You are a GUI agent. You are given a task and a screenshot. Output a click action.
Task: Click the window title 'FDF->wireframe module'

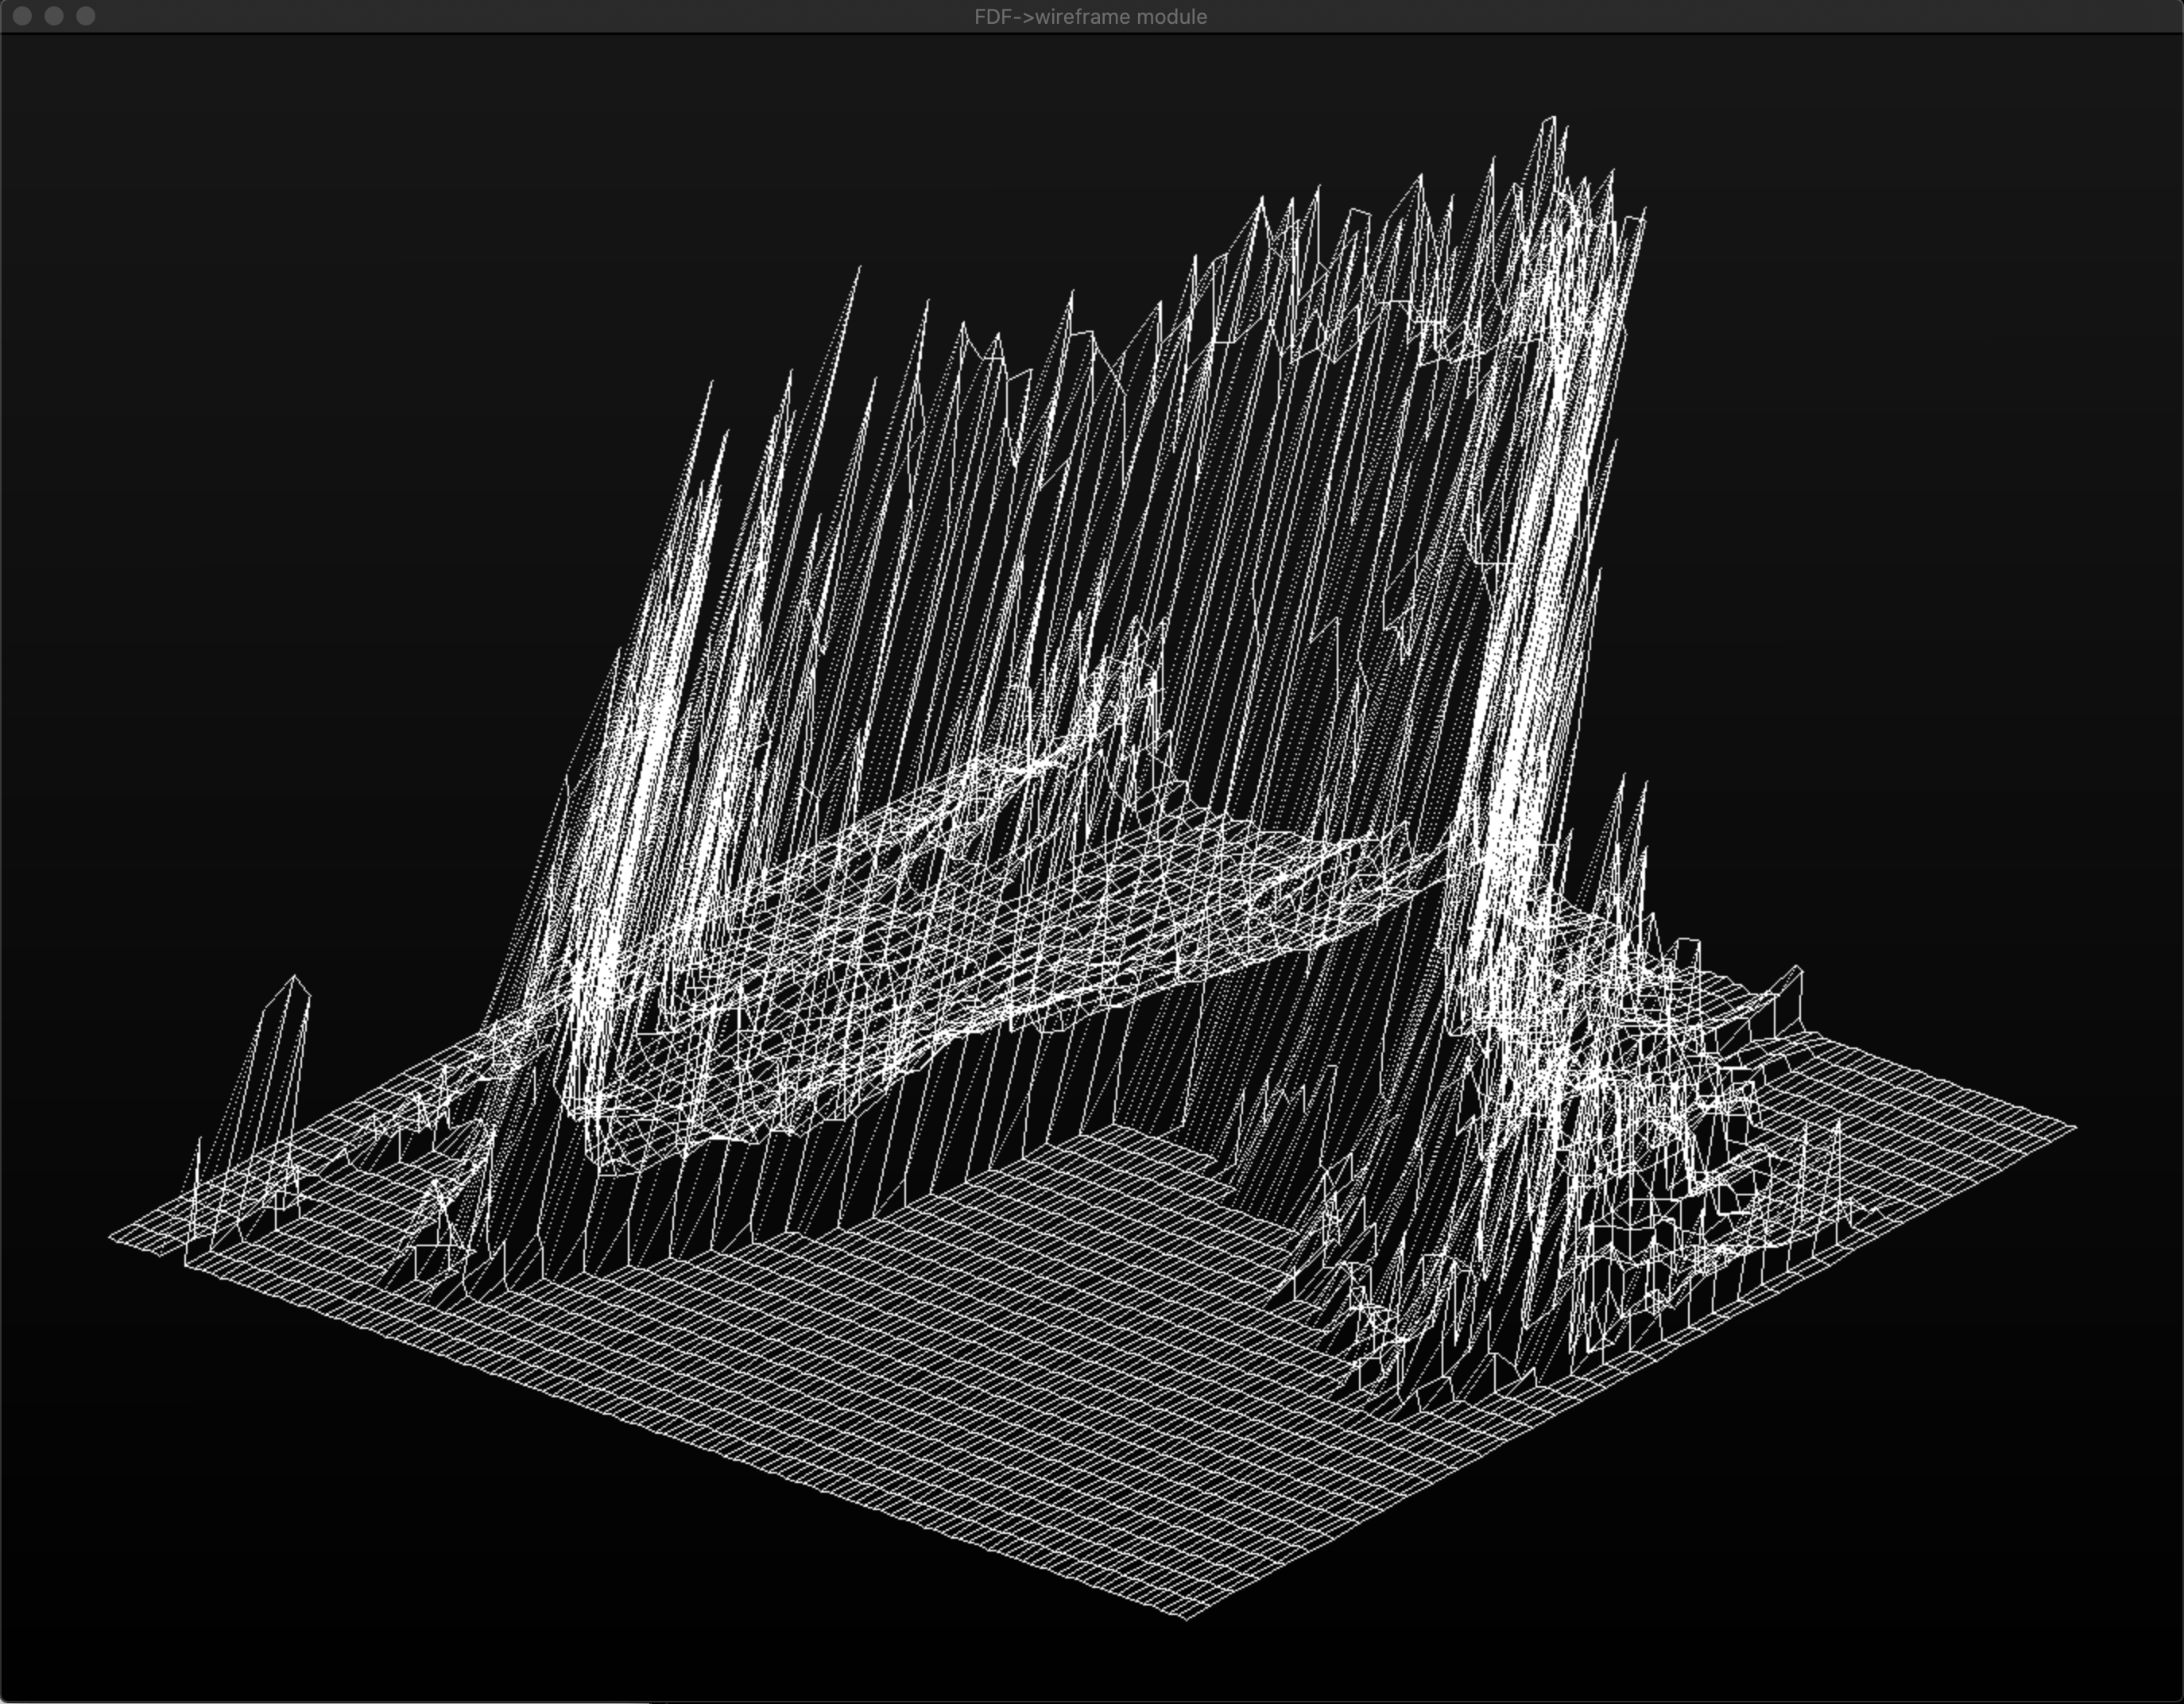[1090, 17]
